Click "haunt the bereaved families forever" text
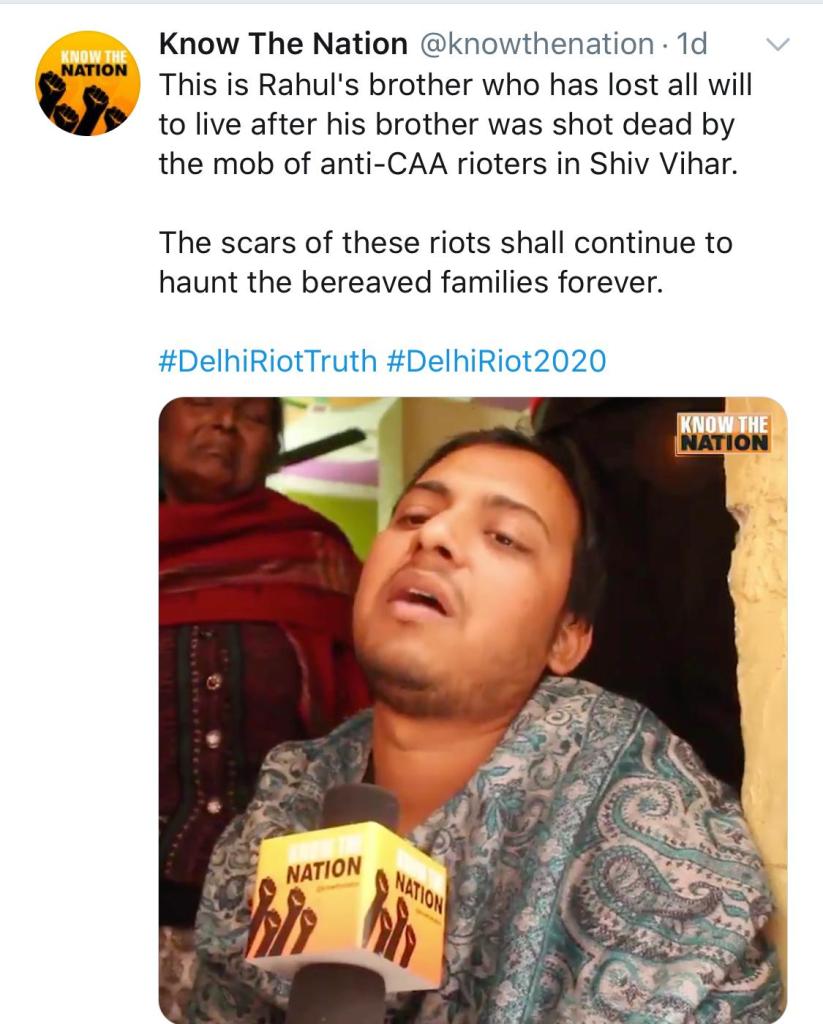 [x=410, y=283]
